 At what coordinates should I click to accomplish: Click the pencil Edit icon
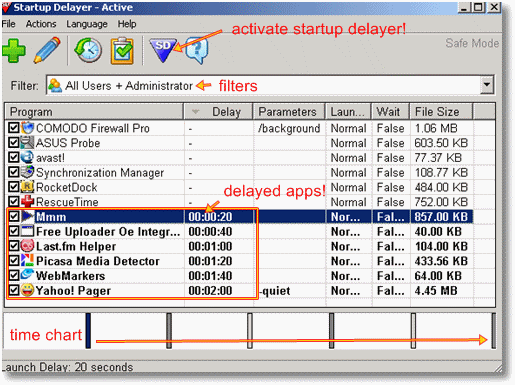coord(47,50)
